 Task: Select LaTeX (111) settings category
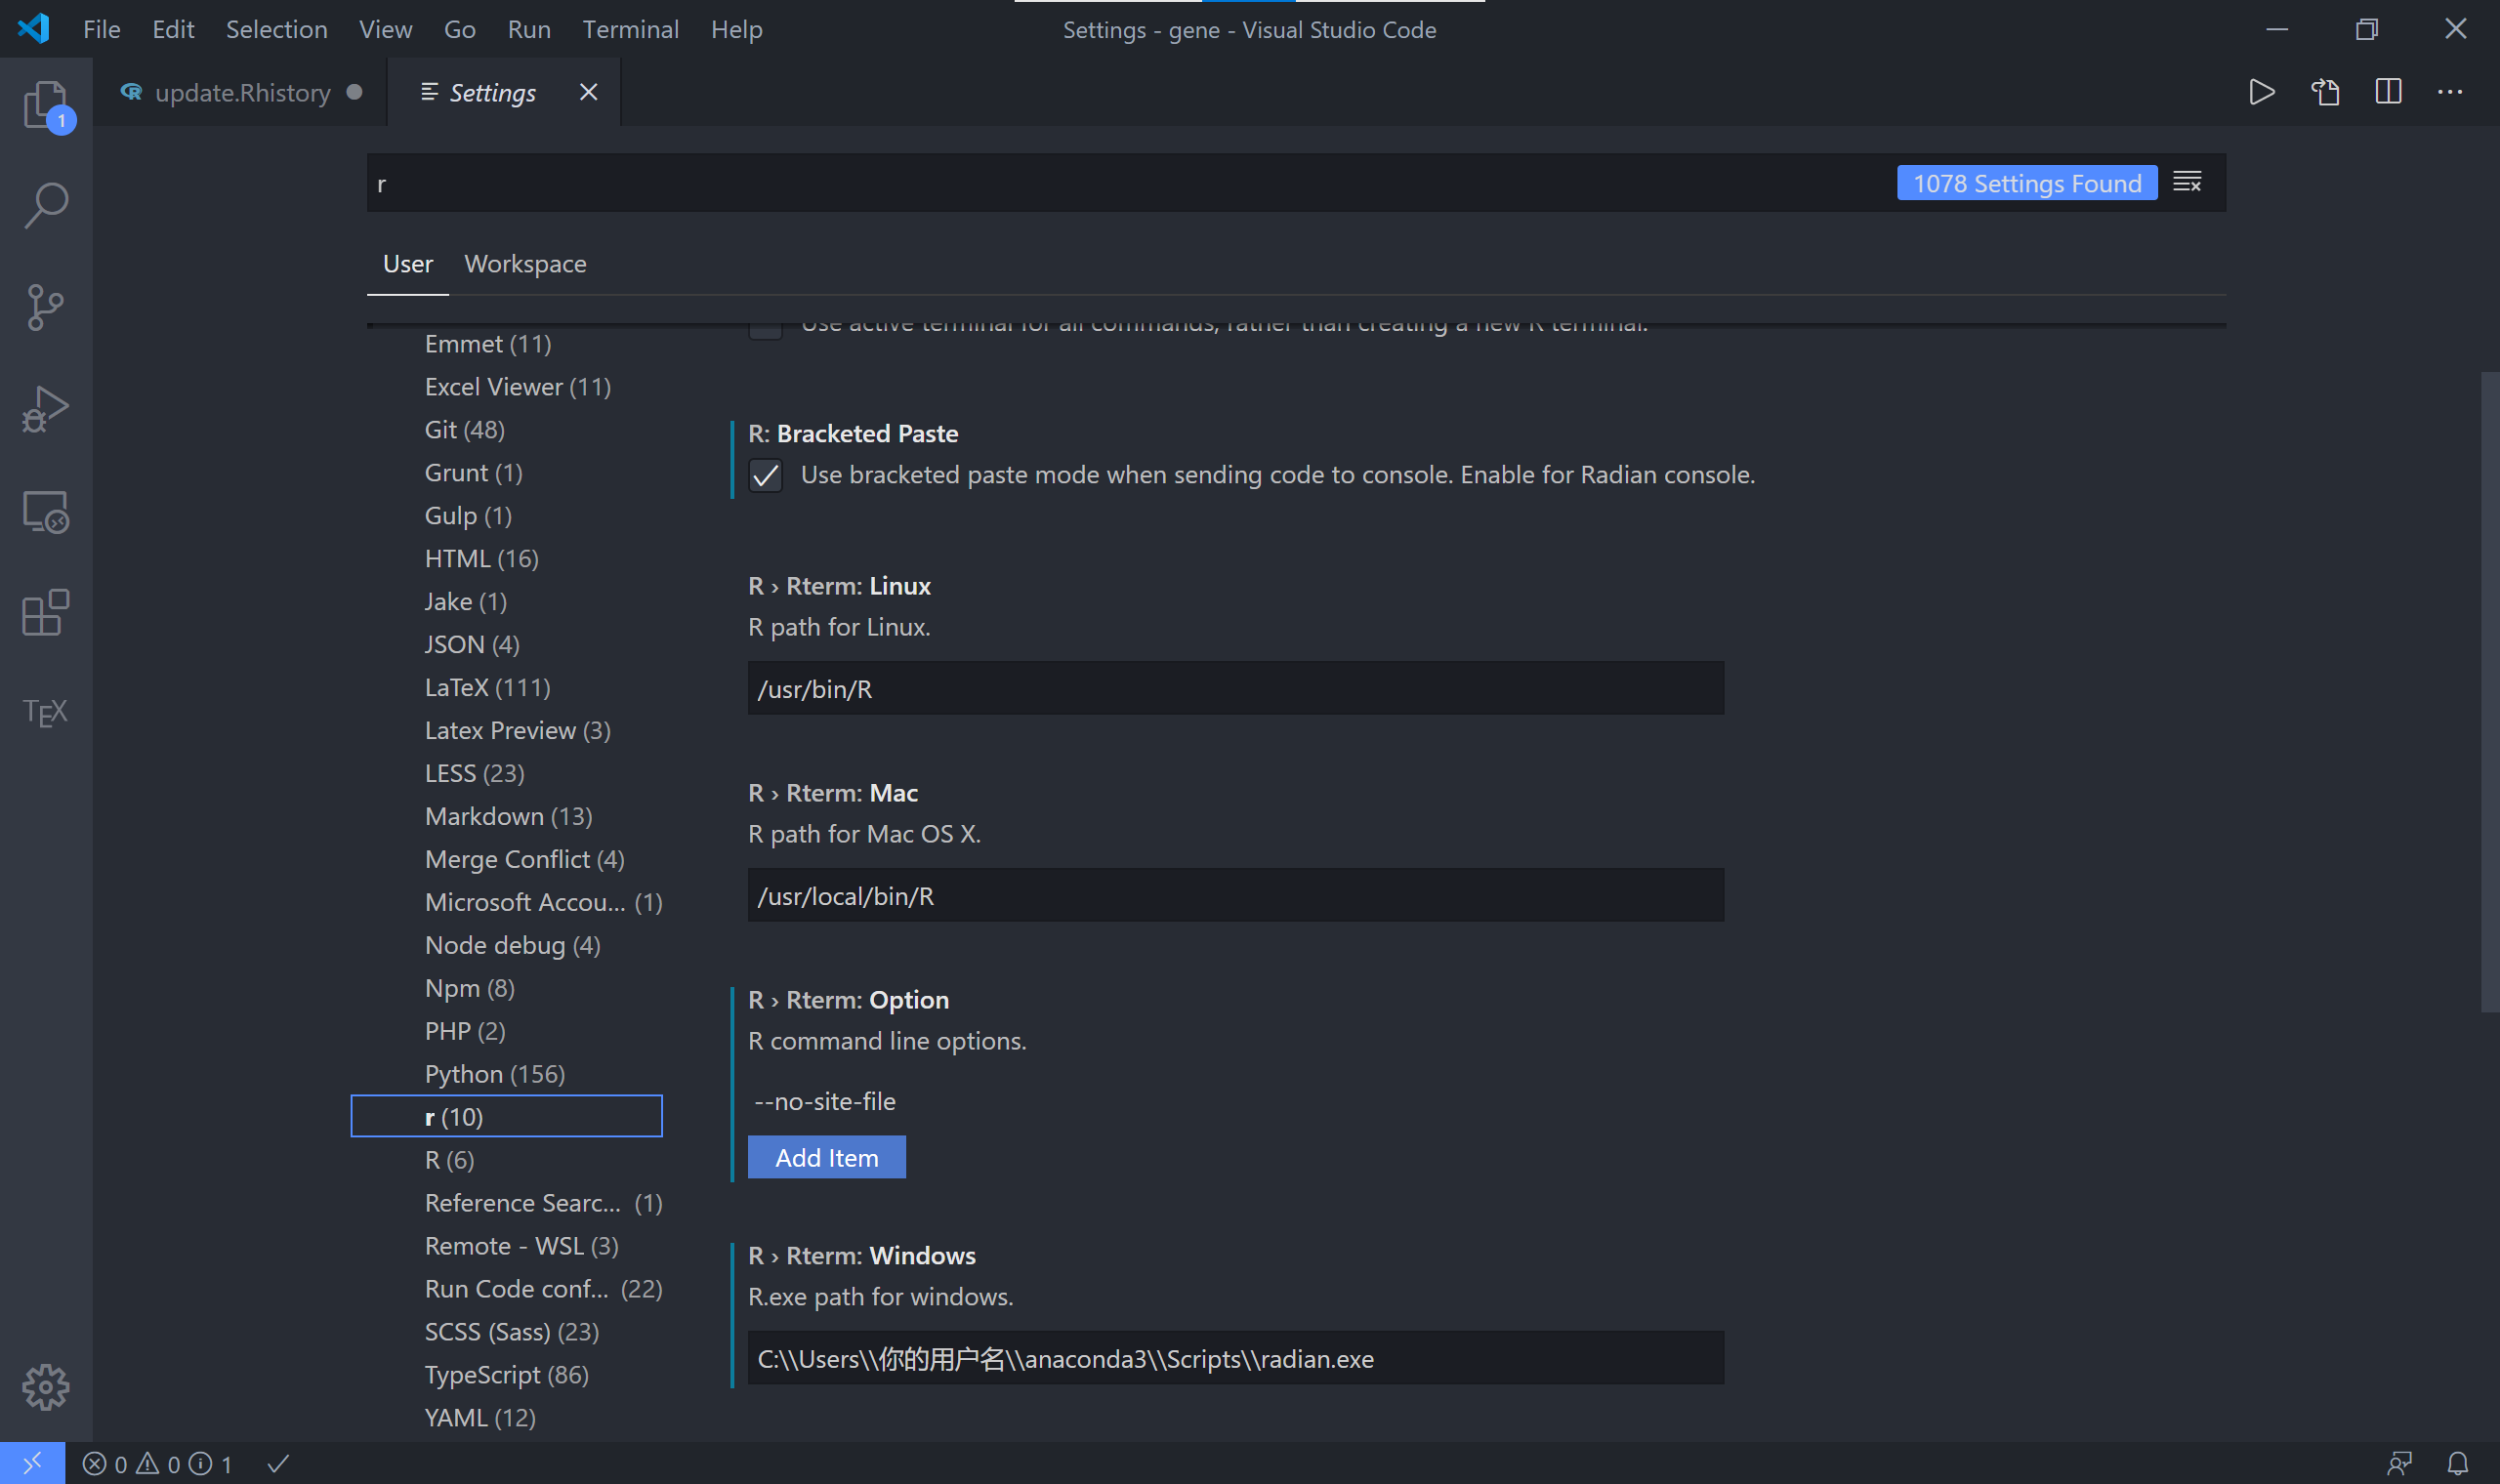tap(488, 687)
